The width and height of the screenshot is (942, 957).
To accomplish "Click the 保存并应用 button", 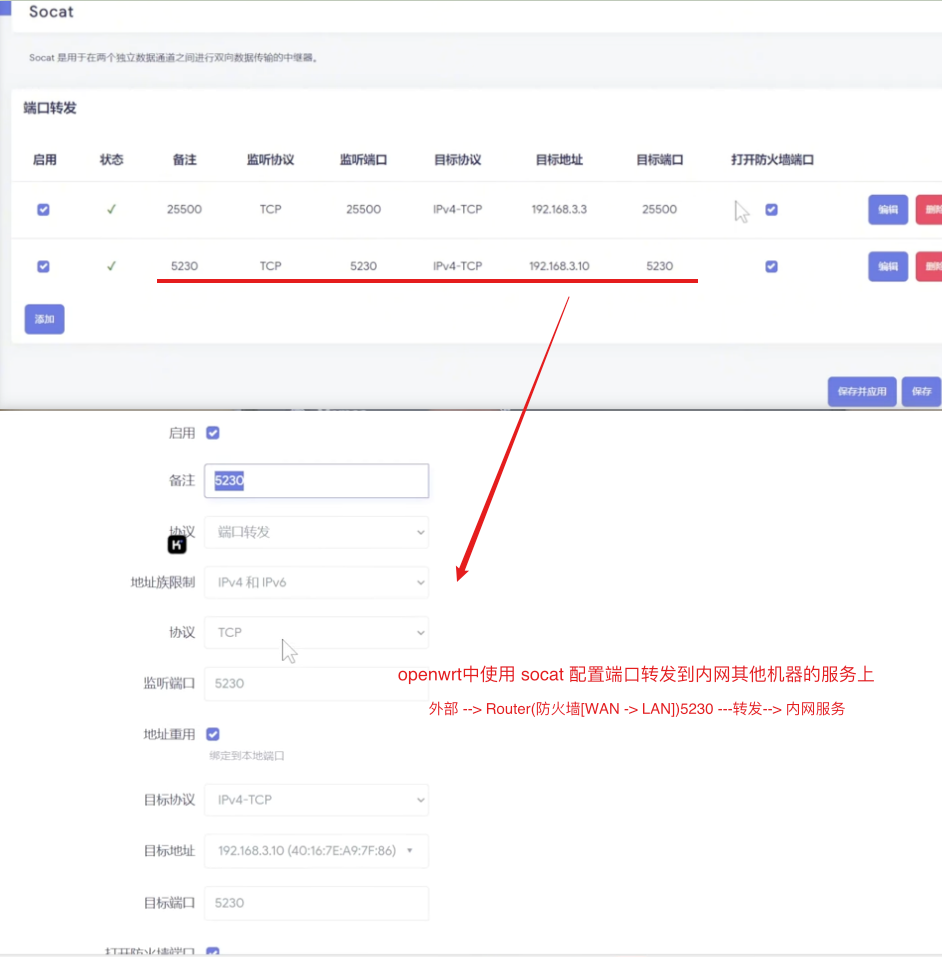I will [x=861, y=392].
